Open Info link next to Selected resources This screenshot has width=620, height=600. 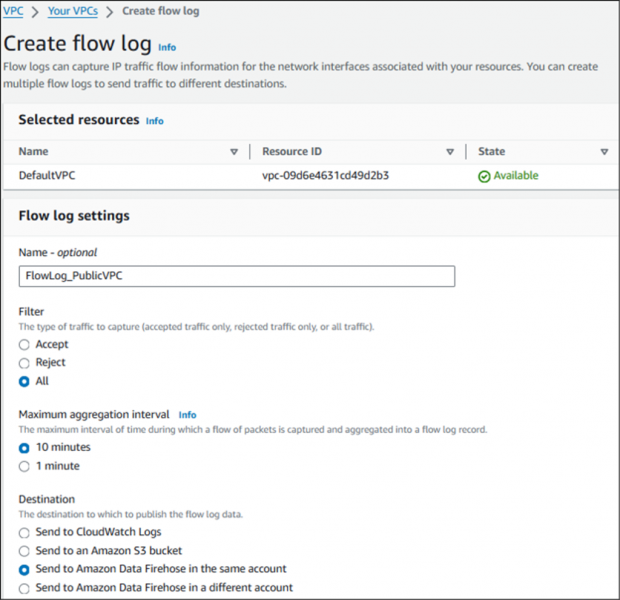click(155, 121)
